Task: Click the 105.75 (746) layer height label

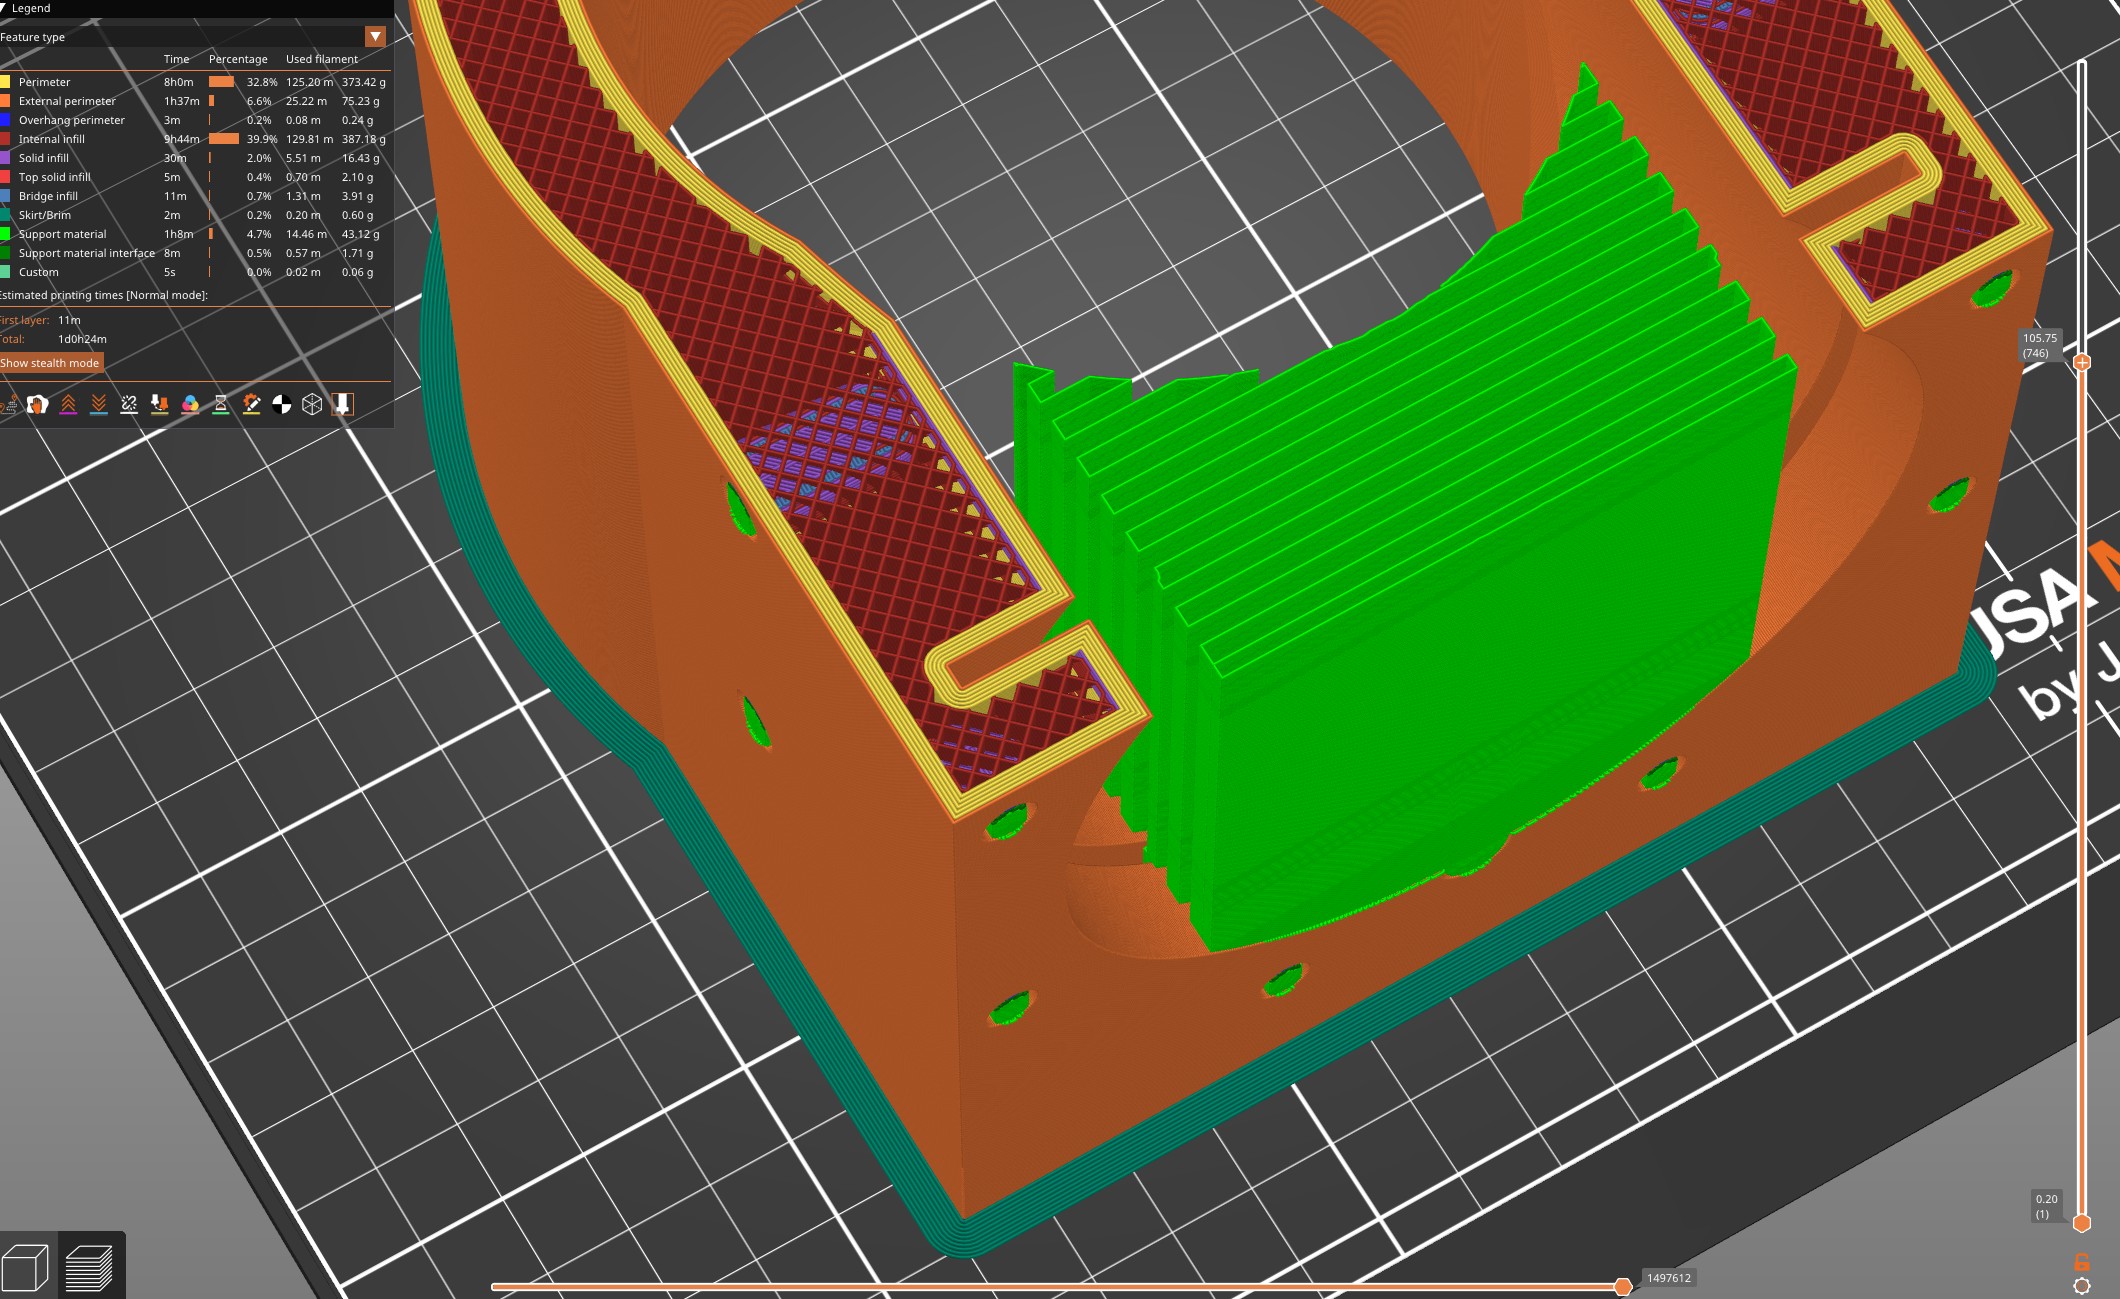Action: click(2040, 345)
